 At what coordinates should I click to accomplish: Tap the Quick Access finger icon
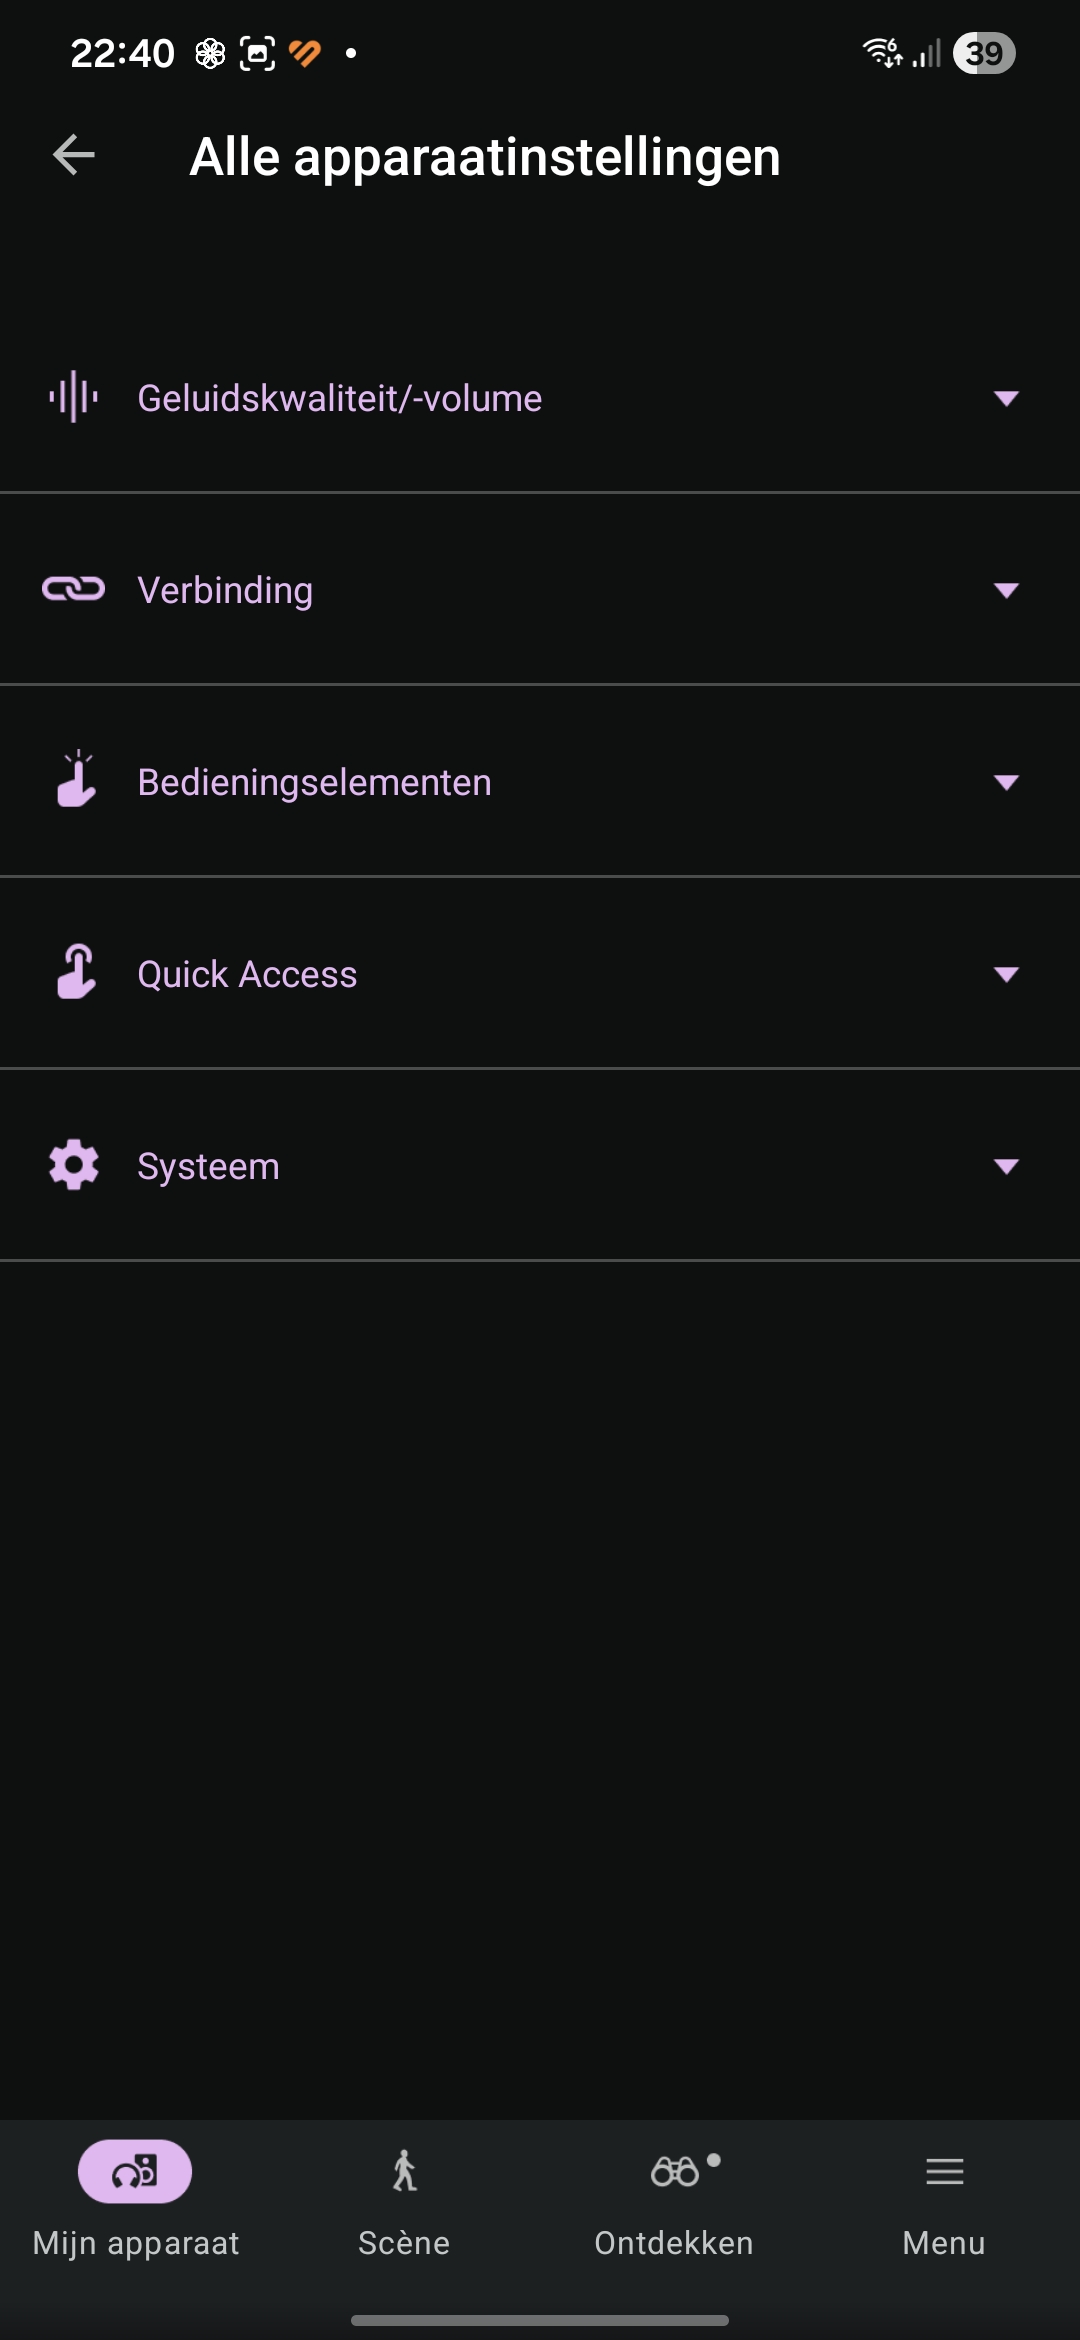pos(76,972)
